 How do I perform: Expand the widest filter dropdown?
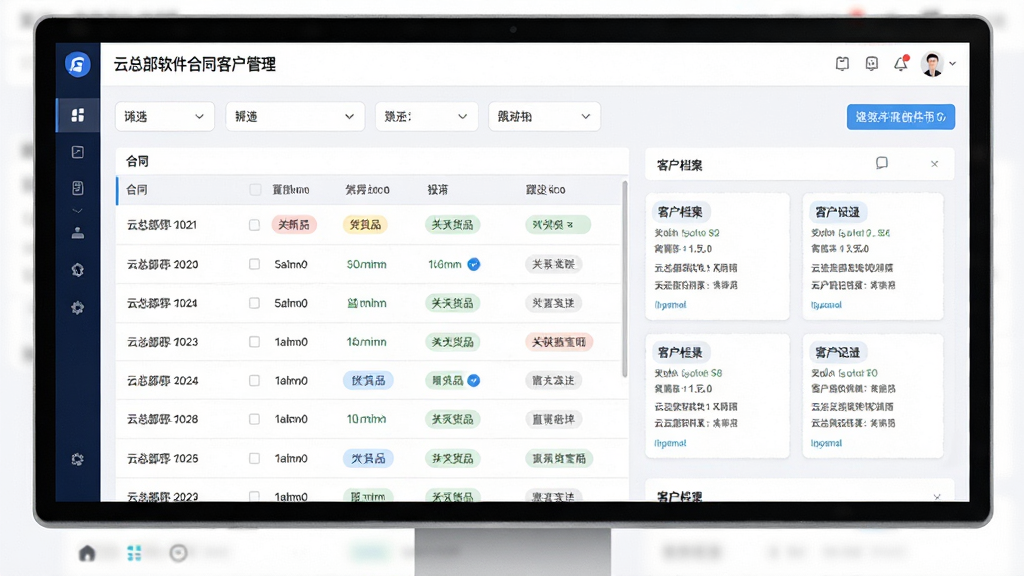295,116
